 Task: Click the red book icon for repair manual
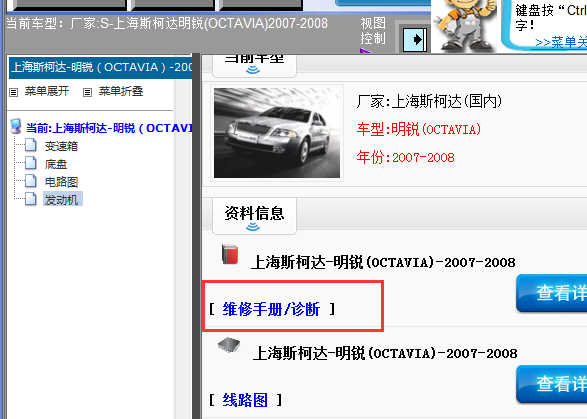(230, 254)
